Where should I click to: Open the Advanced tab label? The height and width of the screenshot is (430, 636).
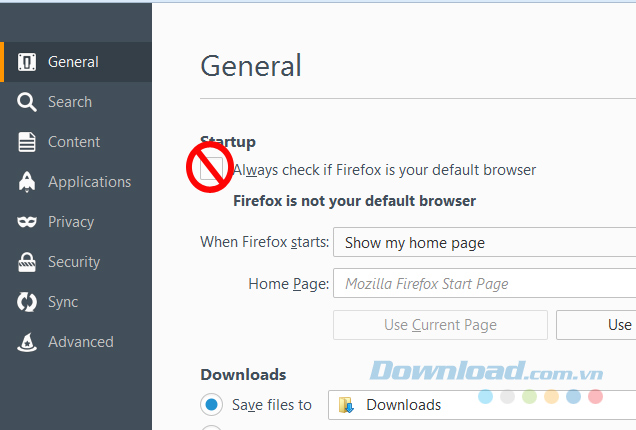pos(81,342)
